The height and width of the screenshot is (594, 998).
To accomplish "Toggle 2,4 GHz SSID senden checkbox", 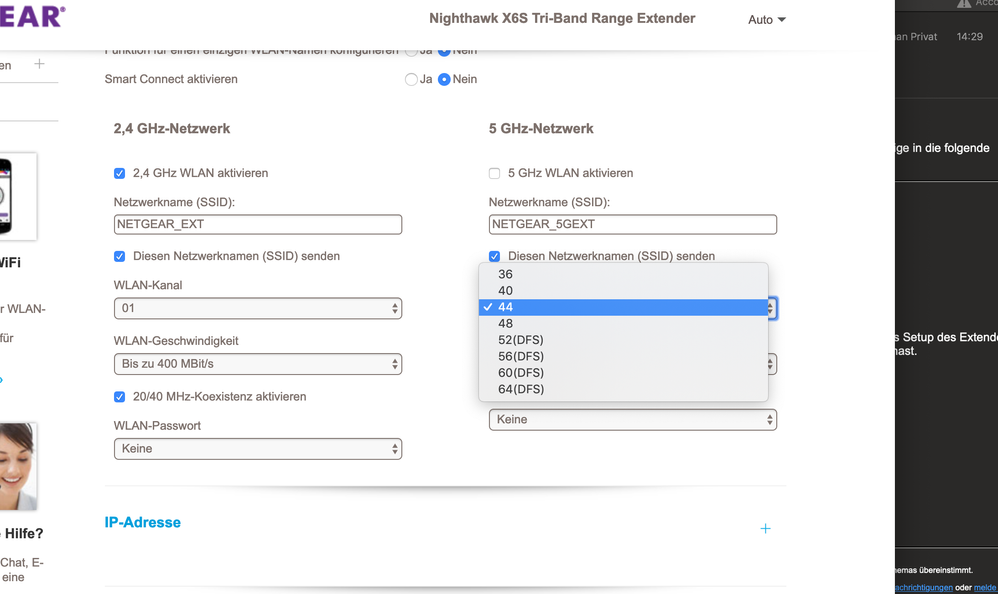I will [x=120, y=257].
